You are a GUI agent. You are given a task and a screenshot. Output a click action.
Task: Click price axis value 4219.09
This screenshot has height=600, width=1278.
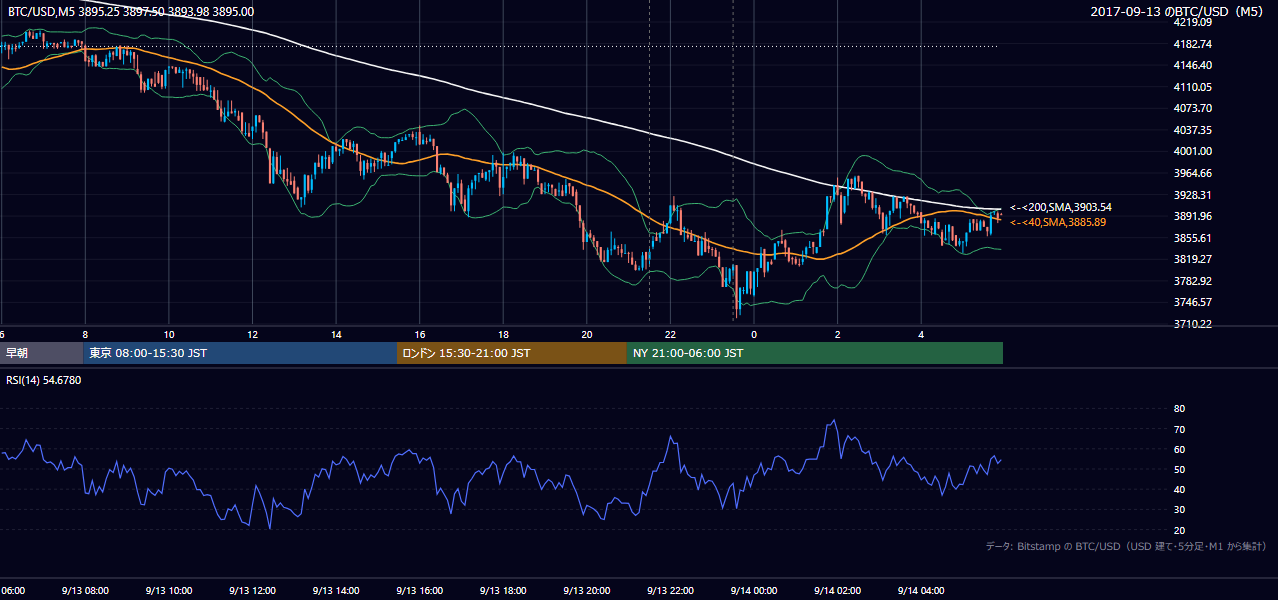[x=1193, y=22]
